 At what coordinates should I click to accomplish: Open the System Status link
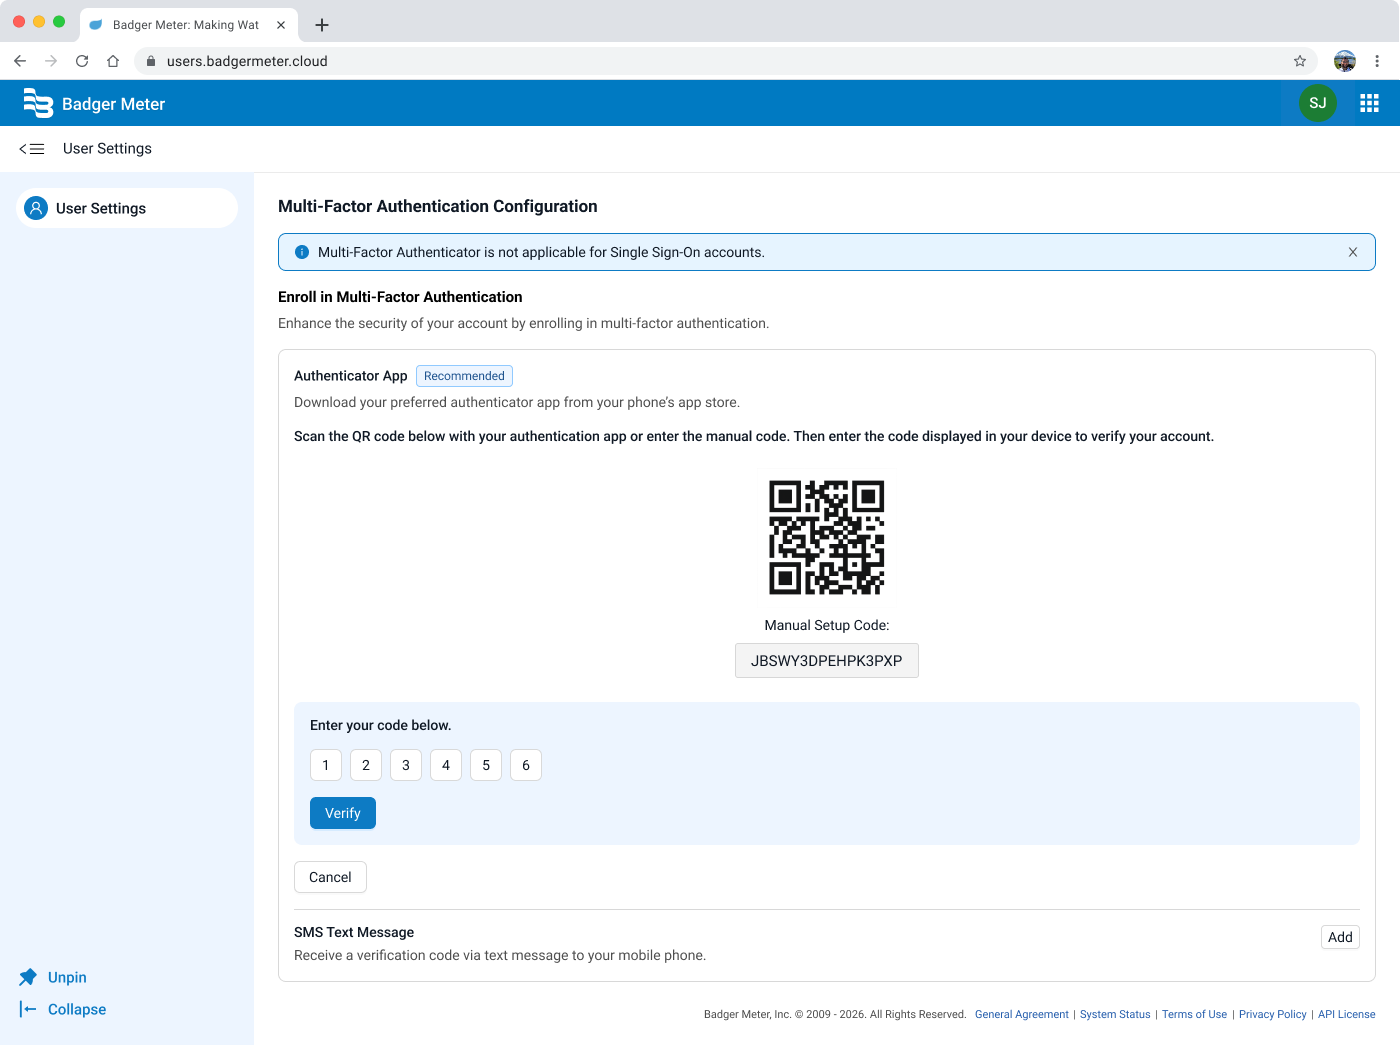(1115, 1014)
